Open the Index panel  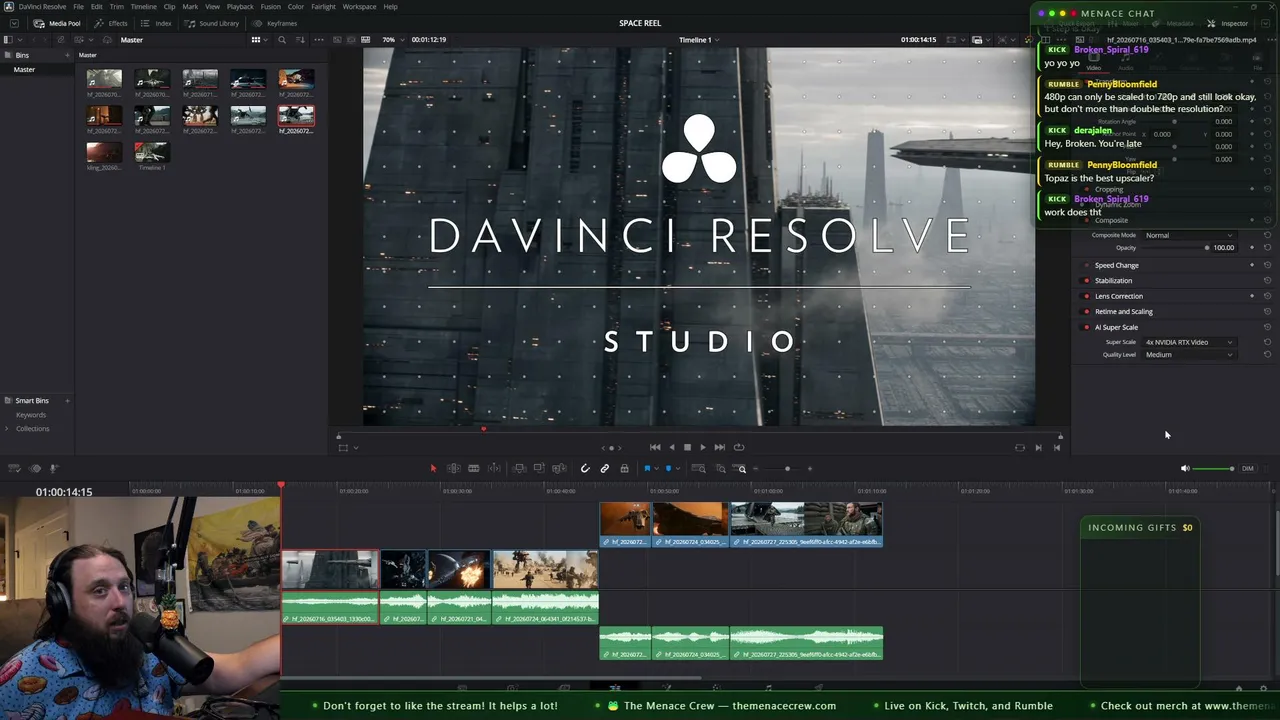(x=157, y=23)
